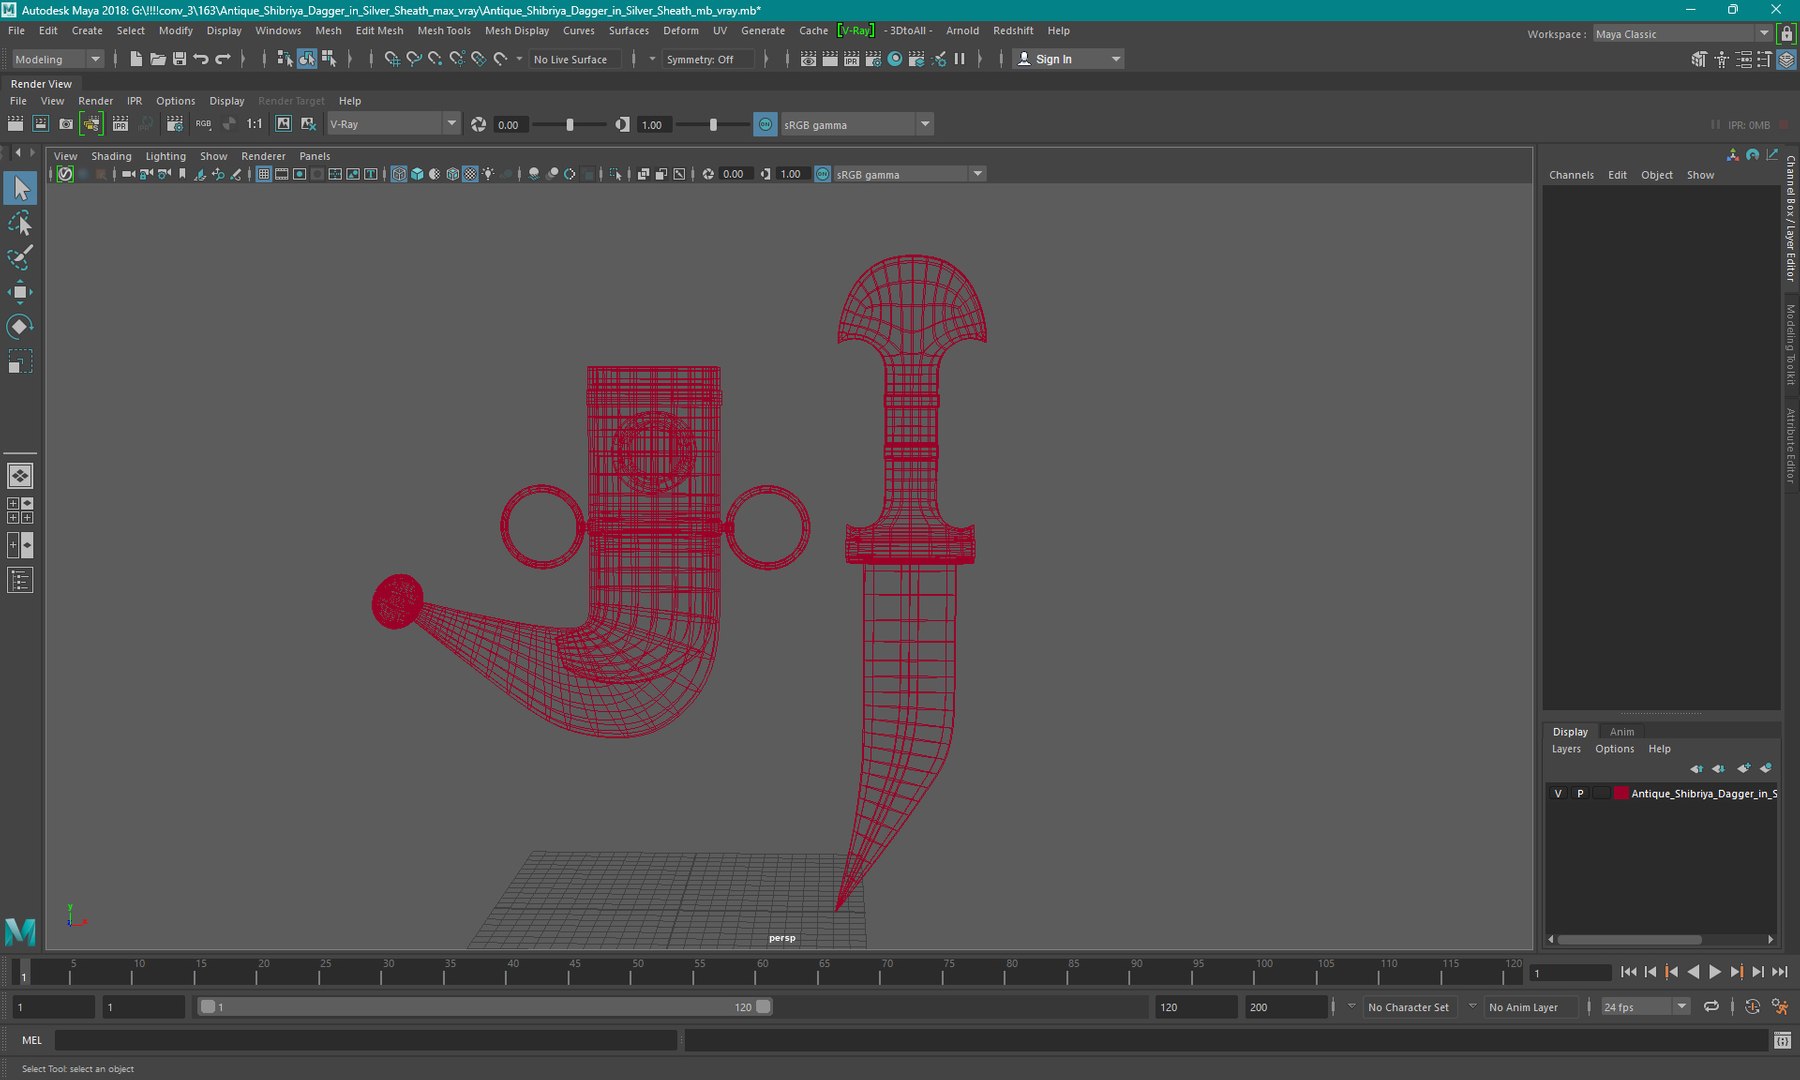Select the Move tool in the toolbox
Image resolution: width=1800 pixels, height=1080 pixels.
[20, 292]
